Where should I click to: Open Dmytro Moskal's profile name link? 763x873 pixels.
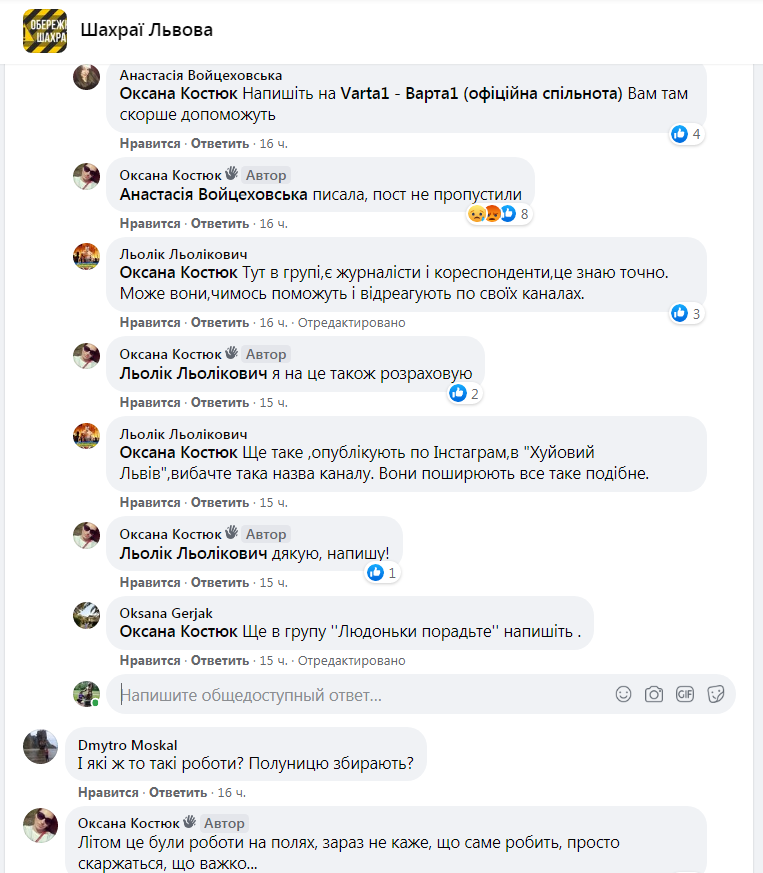coord(127,745)
